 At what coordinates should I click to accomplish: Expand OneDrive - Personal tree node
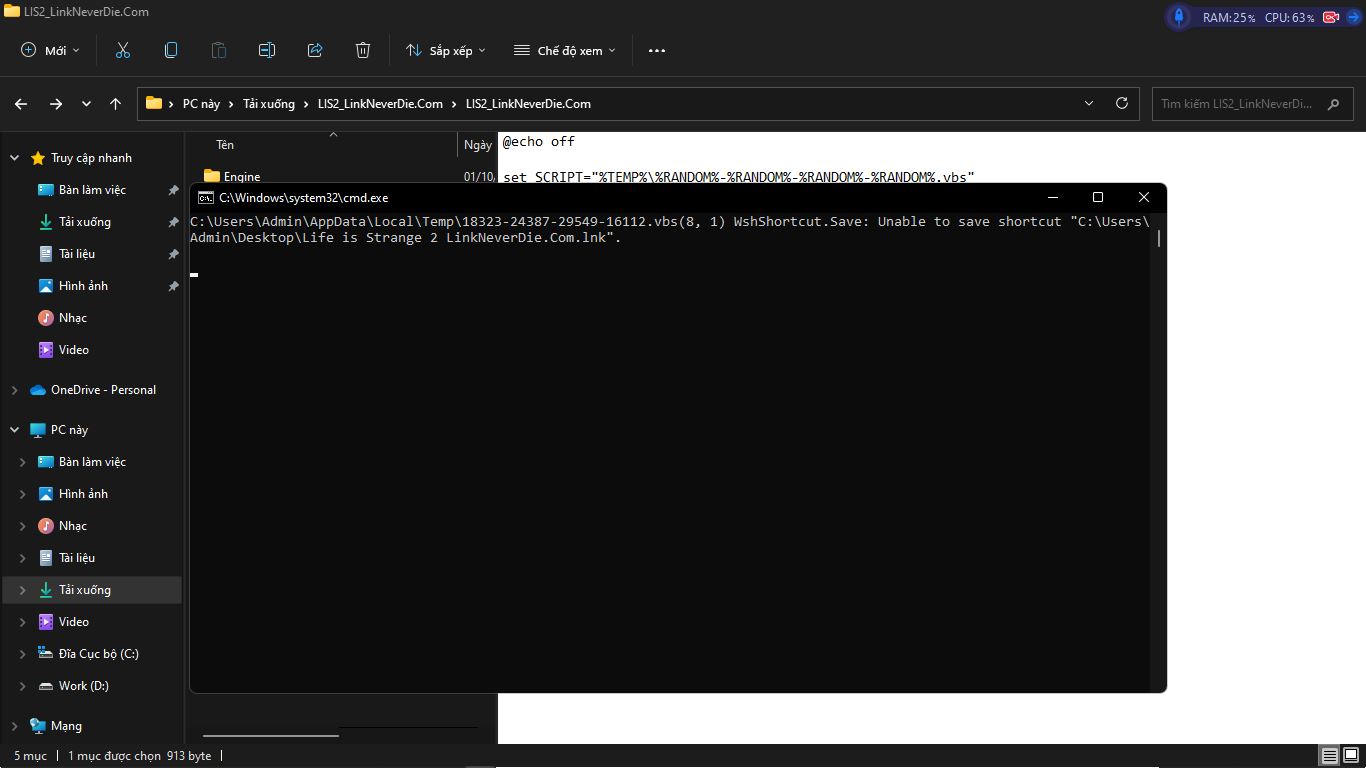click(x=15, y=390)
